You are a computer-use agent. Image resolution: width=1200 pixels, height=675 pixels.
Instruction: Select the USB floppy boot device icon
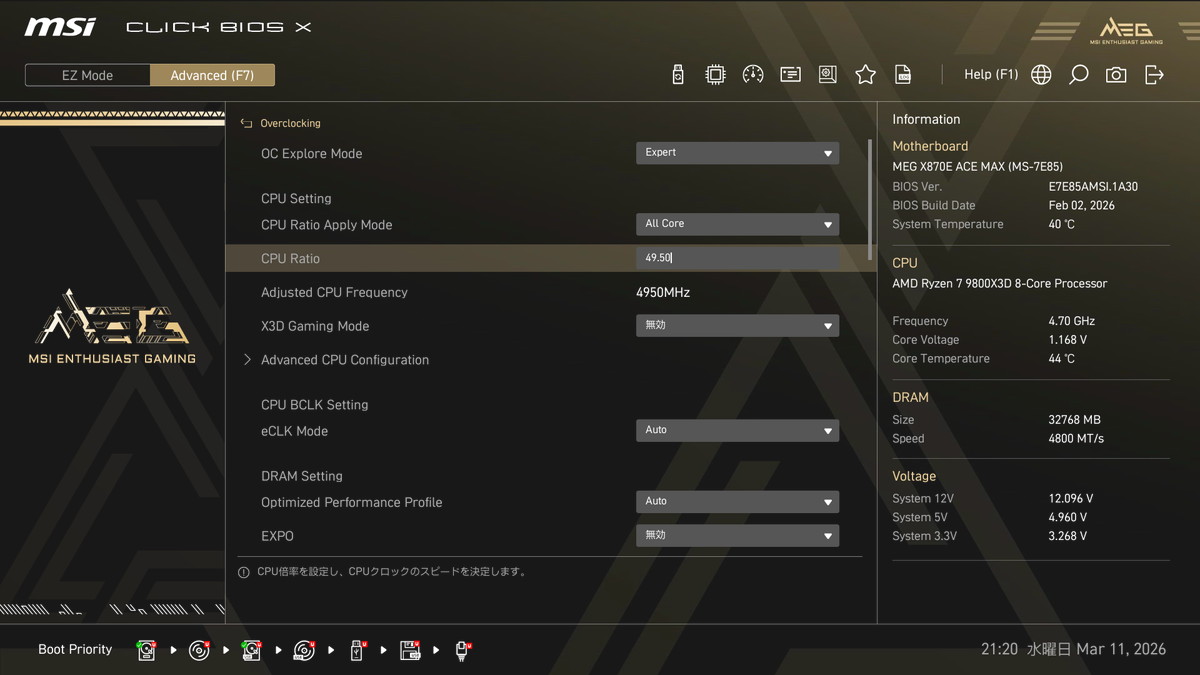[x=410, y=650]
